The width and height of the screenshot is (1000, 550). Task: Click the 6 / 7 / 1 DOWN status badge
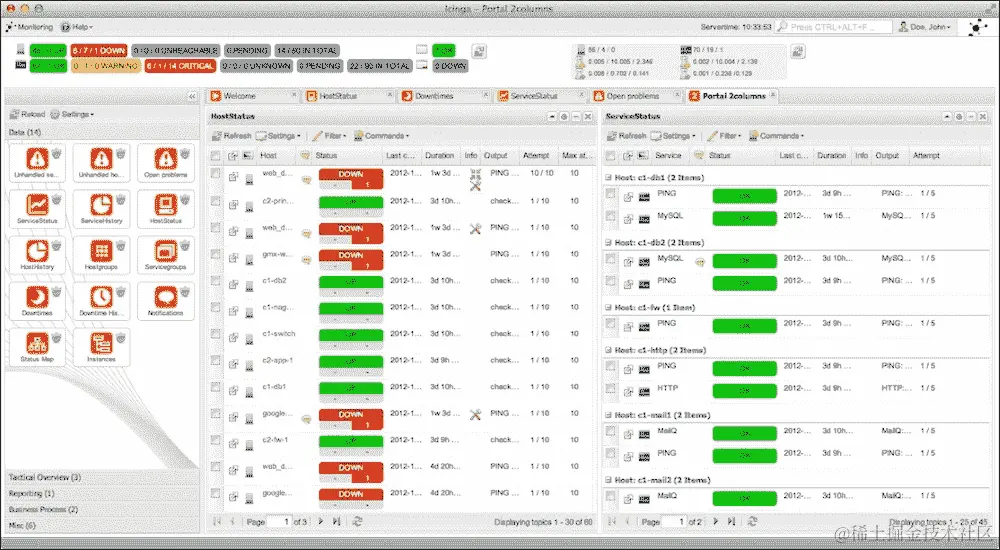[99, 50]
